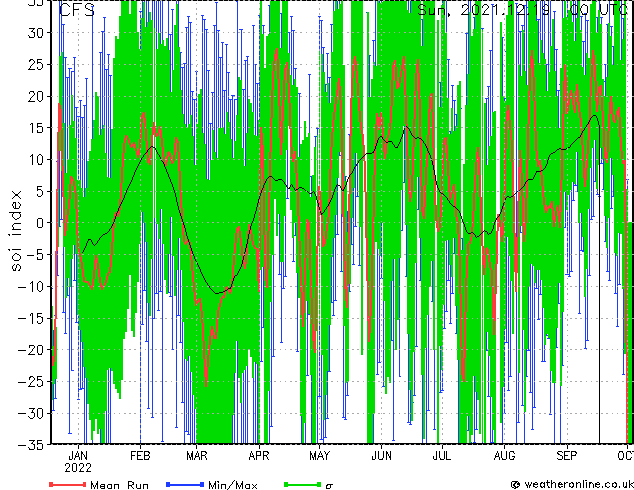Click the "Sun, 2021.12.19 00 UTC" timestamp
This screenshot has height=490, width=634.
(x=522, y=10)
